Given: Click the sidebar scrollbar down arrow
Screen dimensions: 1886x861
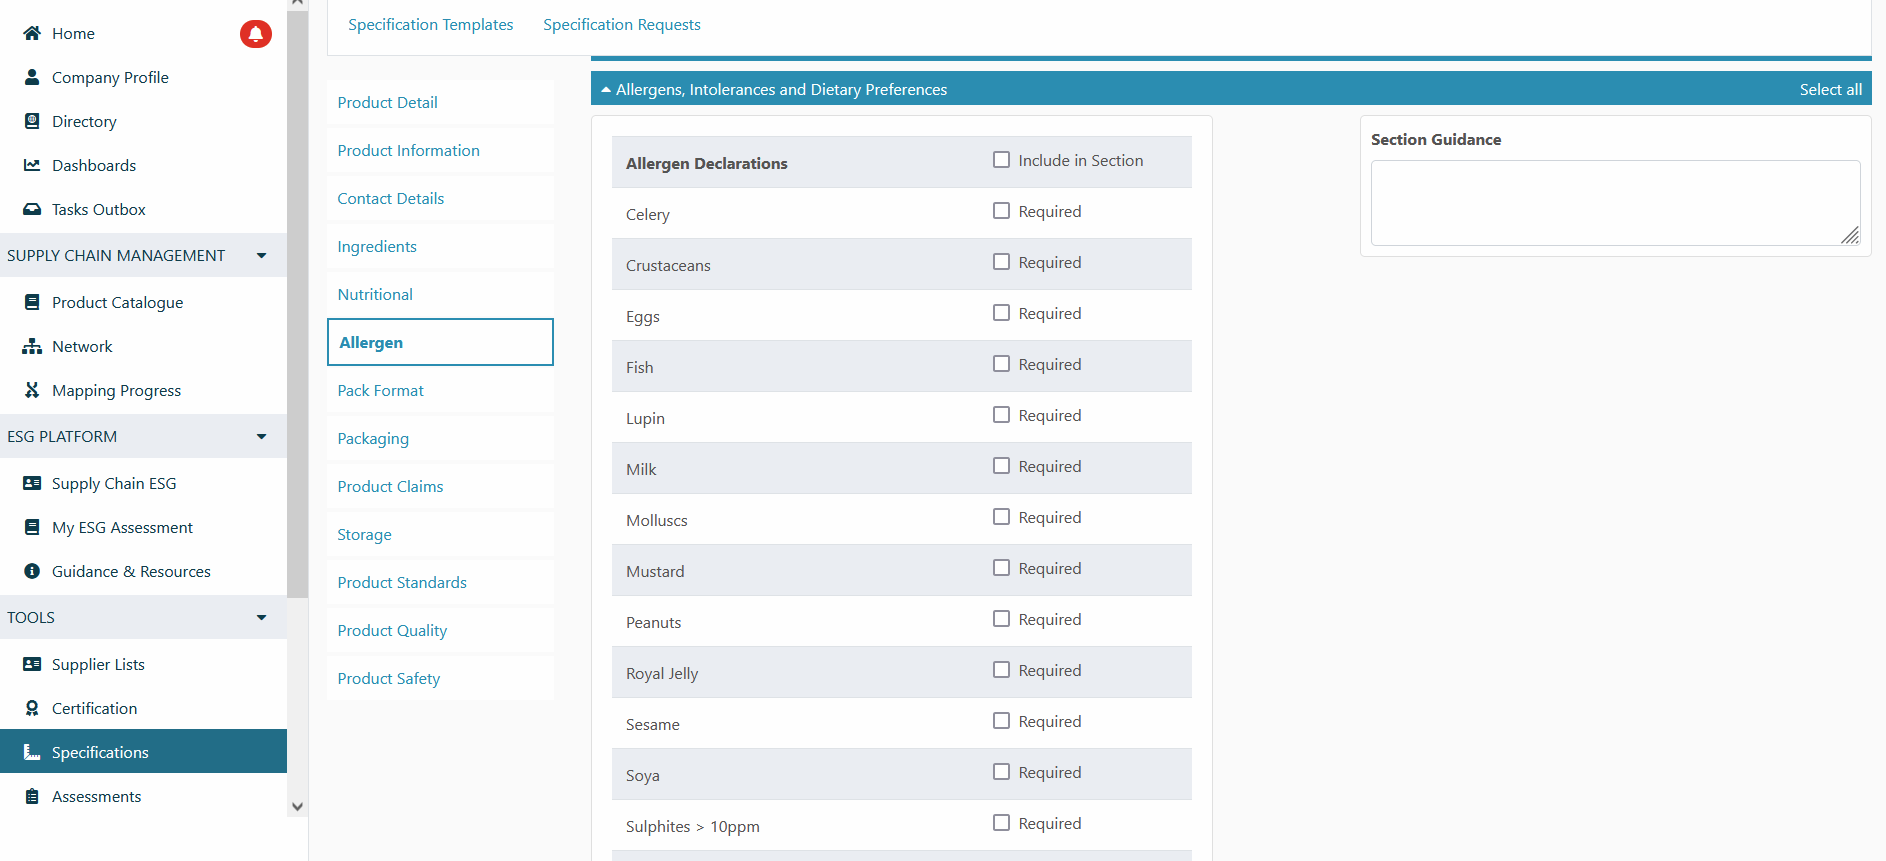Looking at the screenshot, I should (x=297, y=806).
